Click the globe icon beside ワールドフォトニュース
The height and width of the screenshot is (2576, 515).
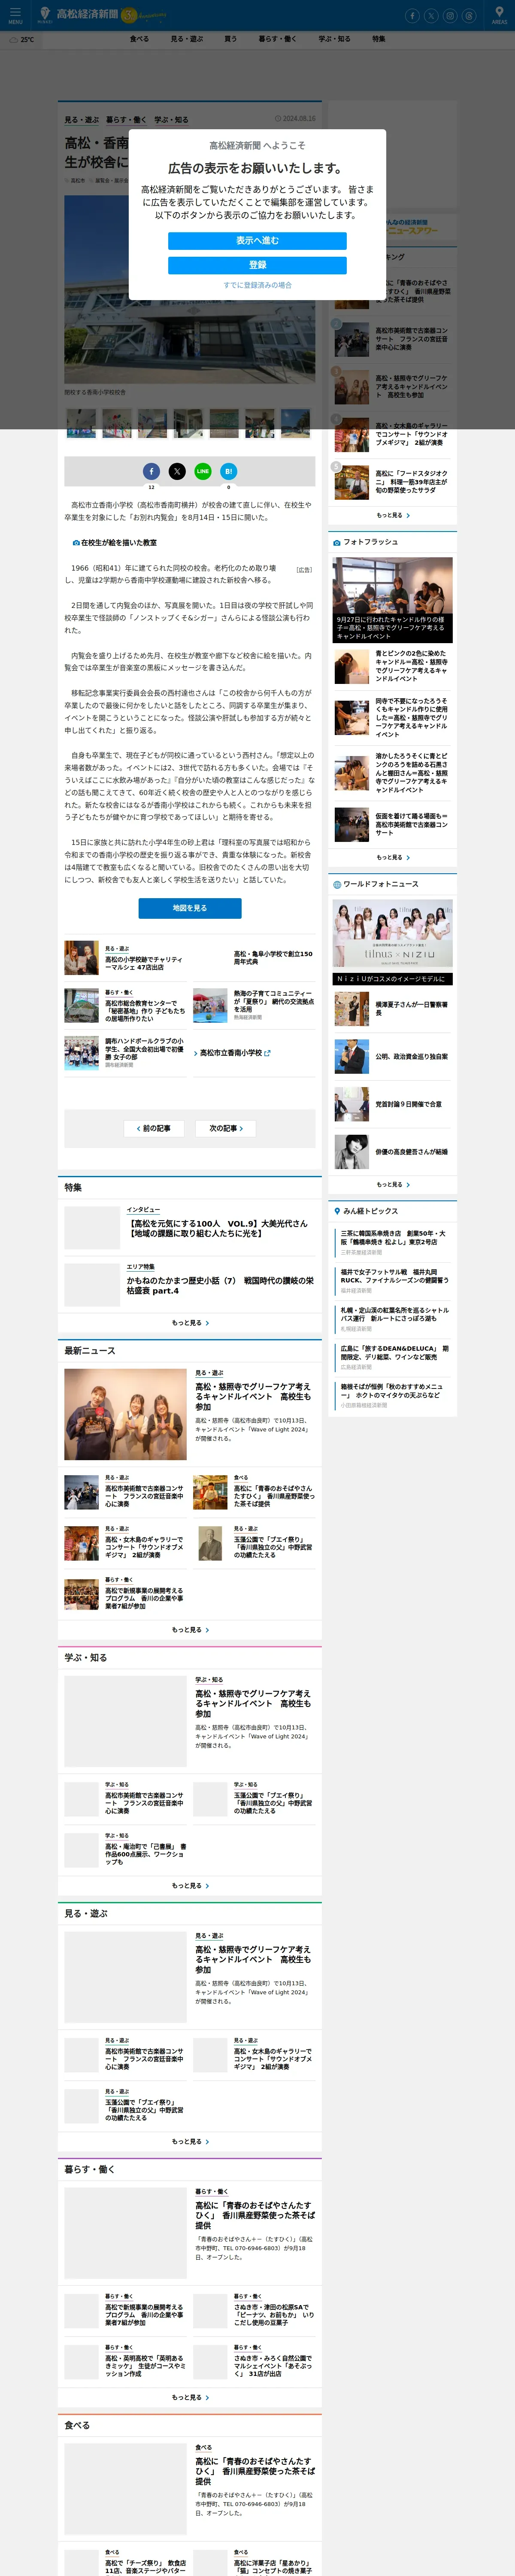pos(337,884)
